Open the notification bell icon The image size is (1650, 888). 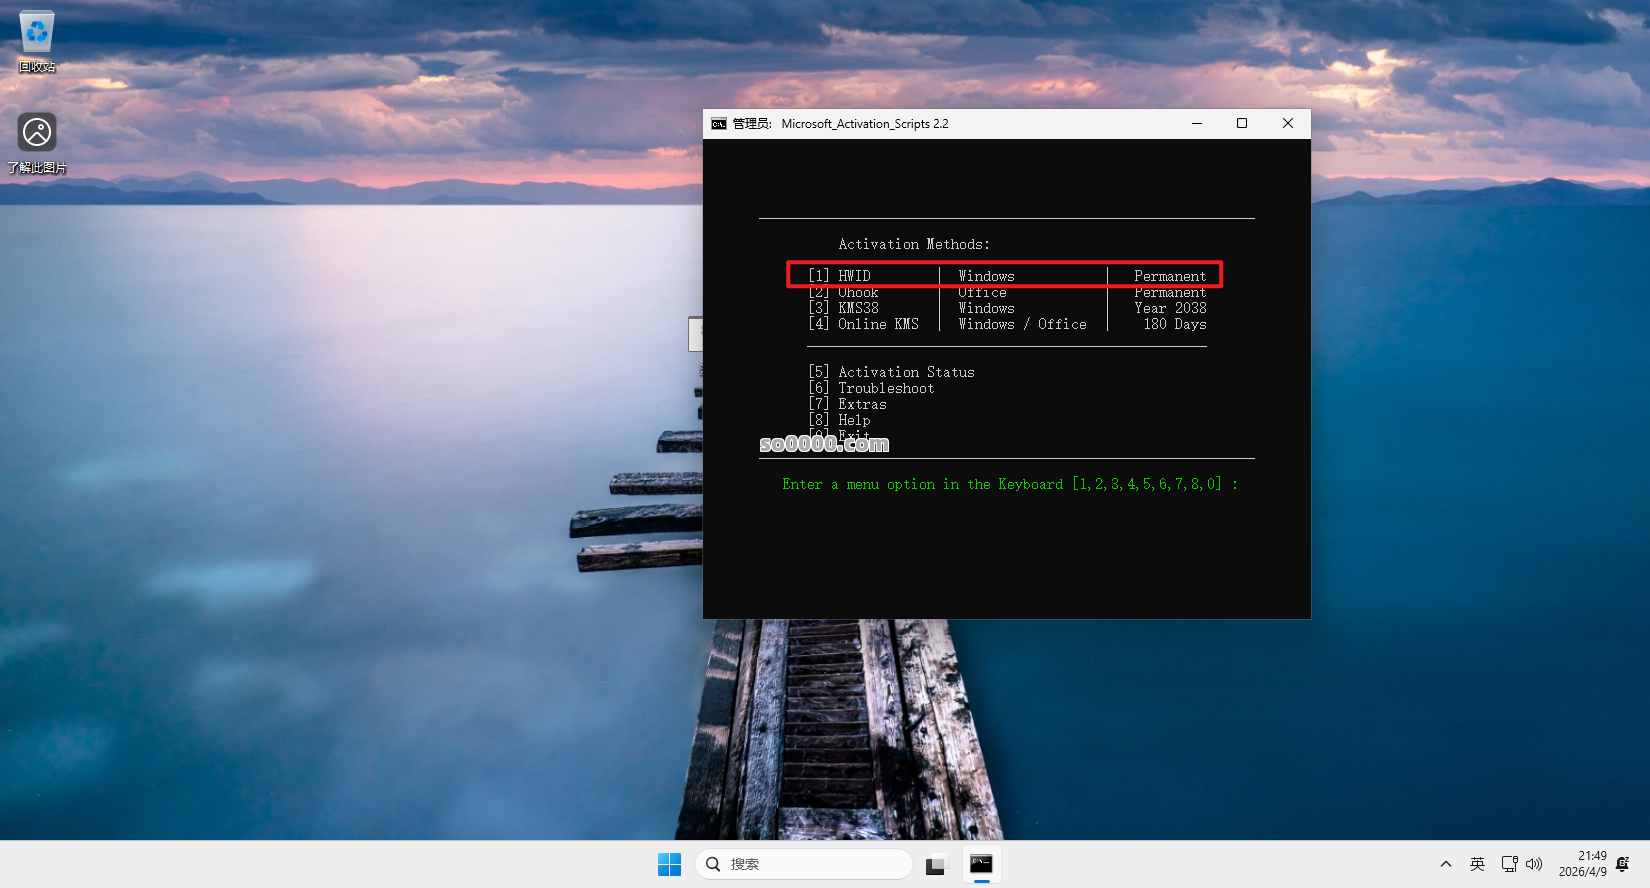click(x=1622, y=864)
